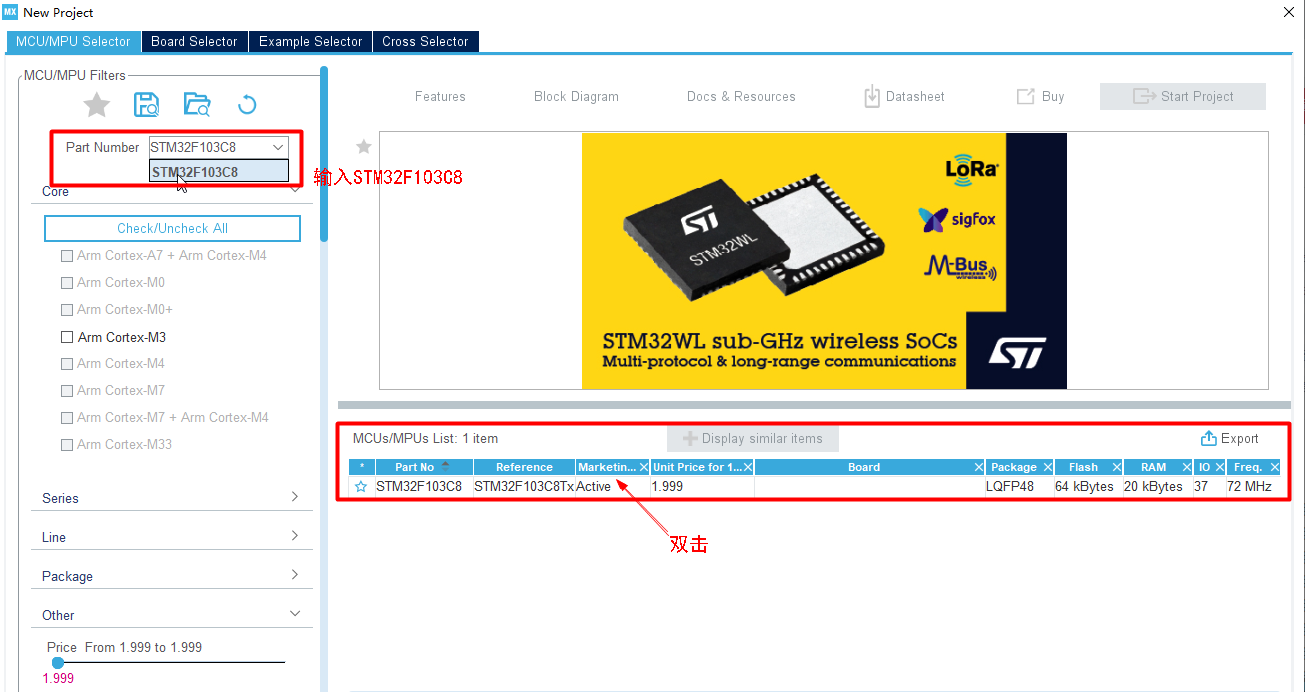Click the STM32F103C8 part number cell in the list
This screenshot has height=692, width=1305.
coord(424,487)
